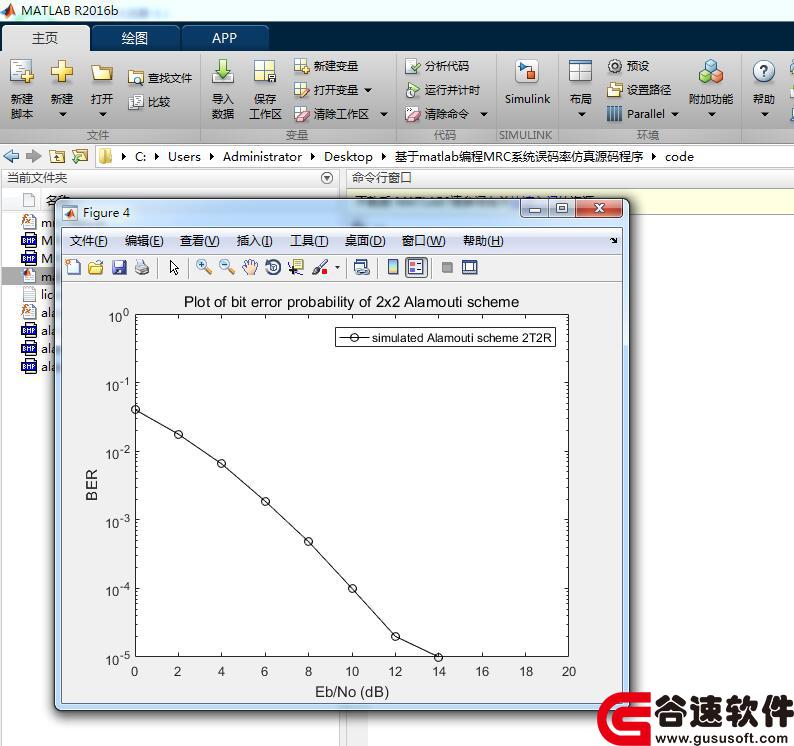
Task: Click the New Script (新建脚本) icon
Action: (x=21, y=72)
